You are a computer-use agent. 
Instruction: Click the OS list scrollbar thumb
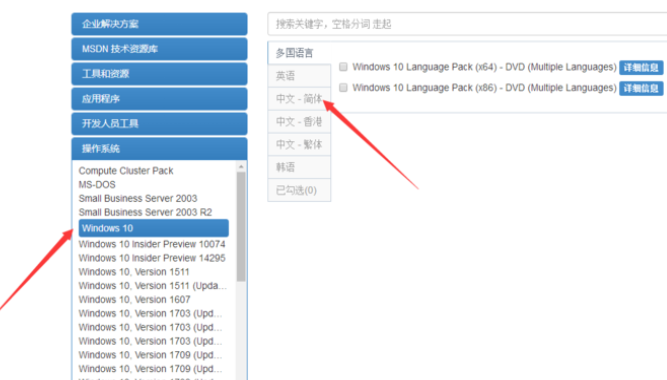[x=241, y=226]
